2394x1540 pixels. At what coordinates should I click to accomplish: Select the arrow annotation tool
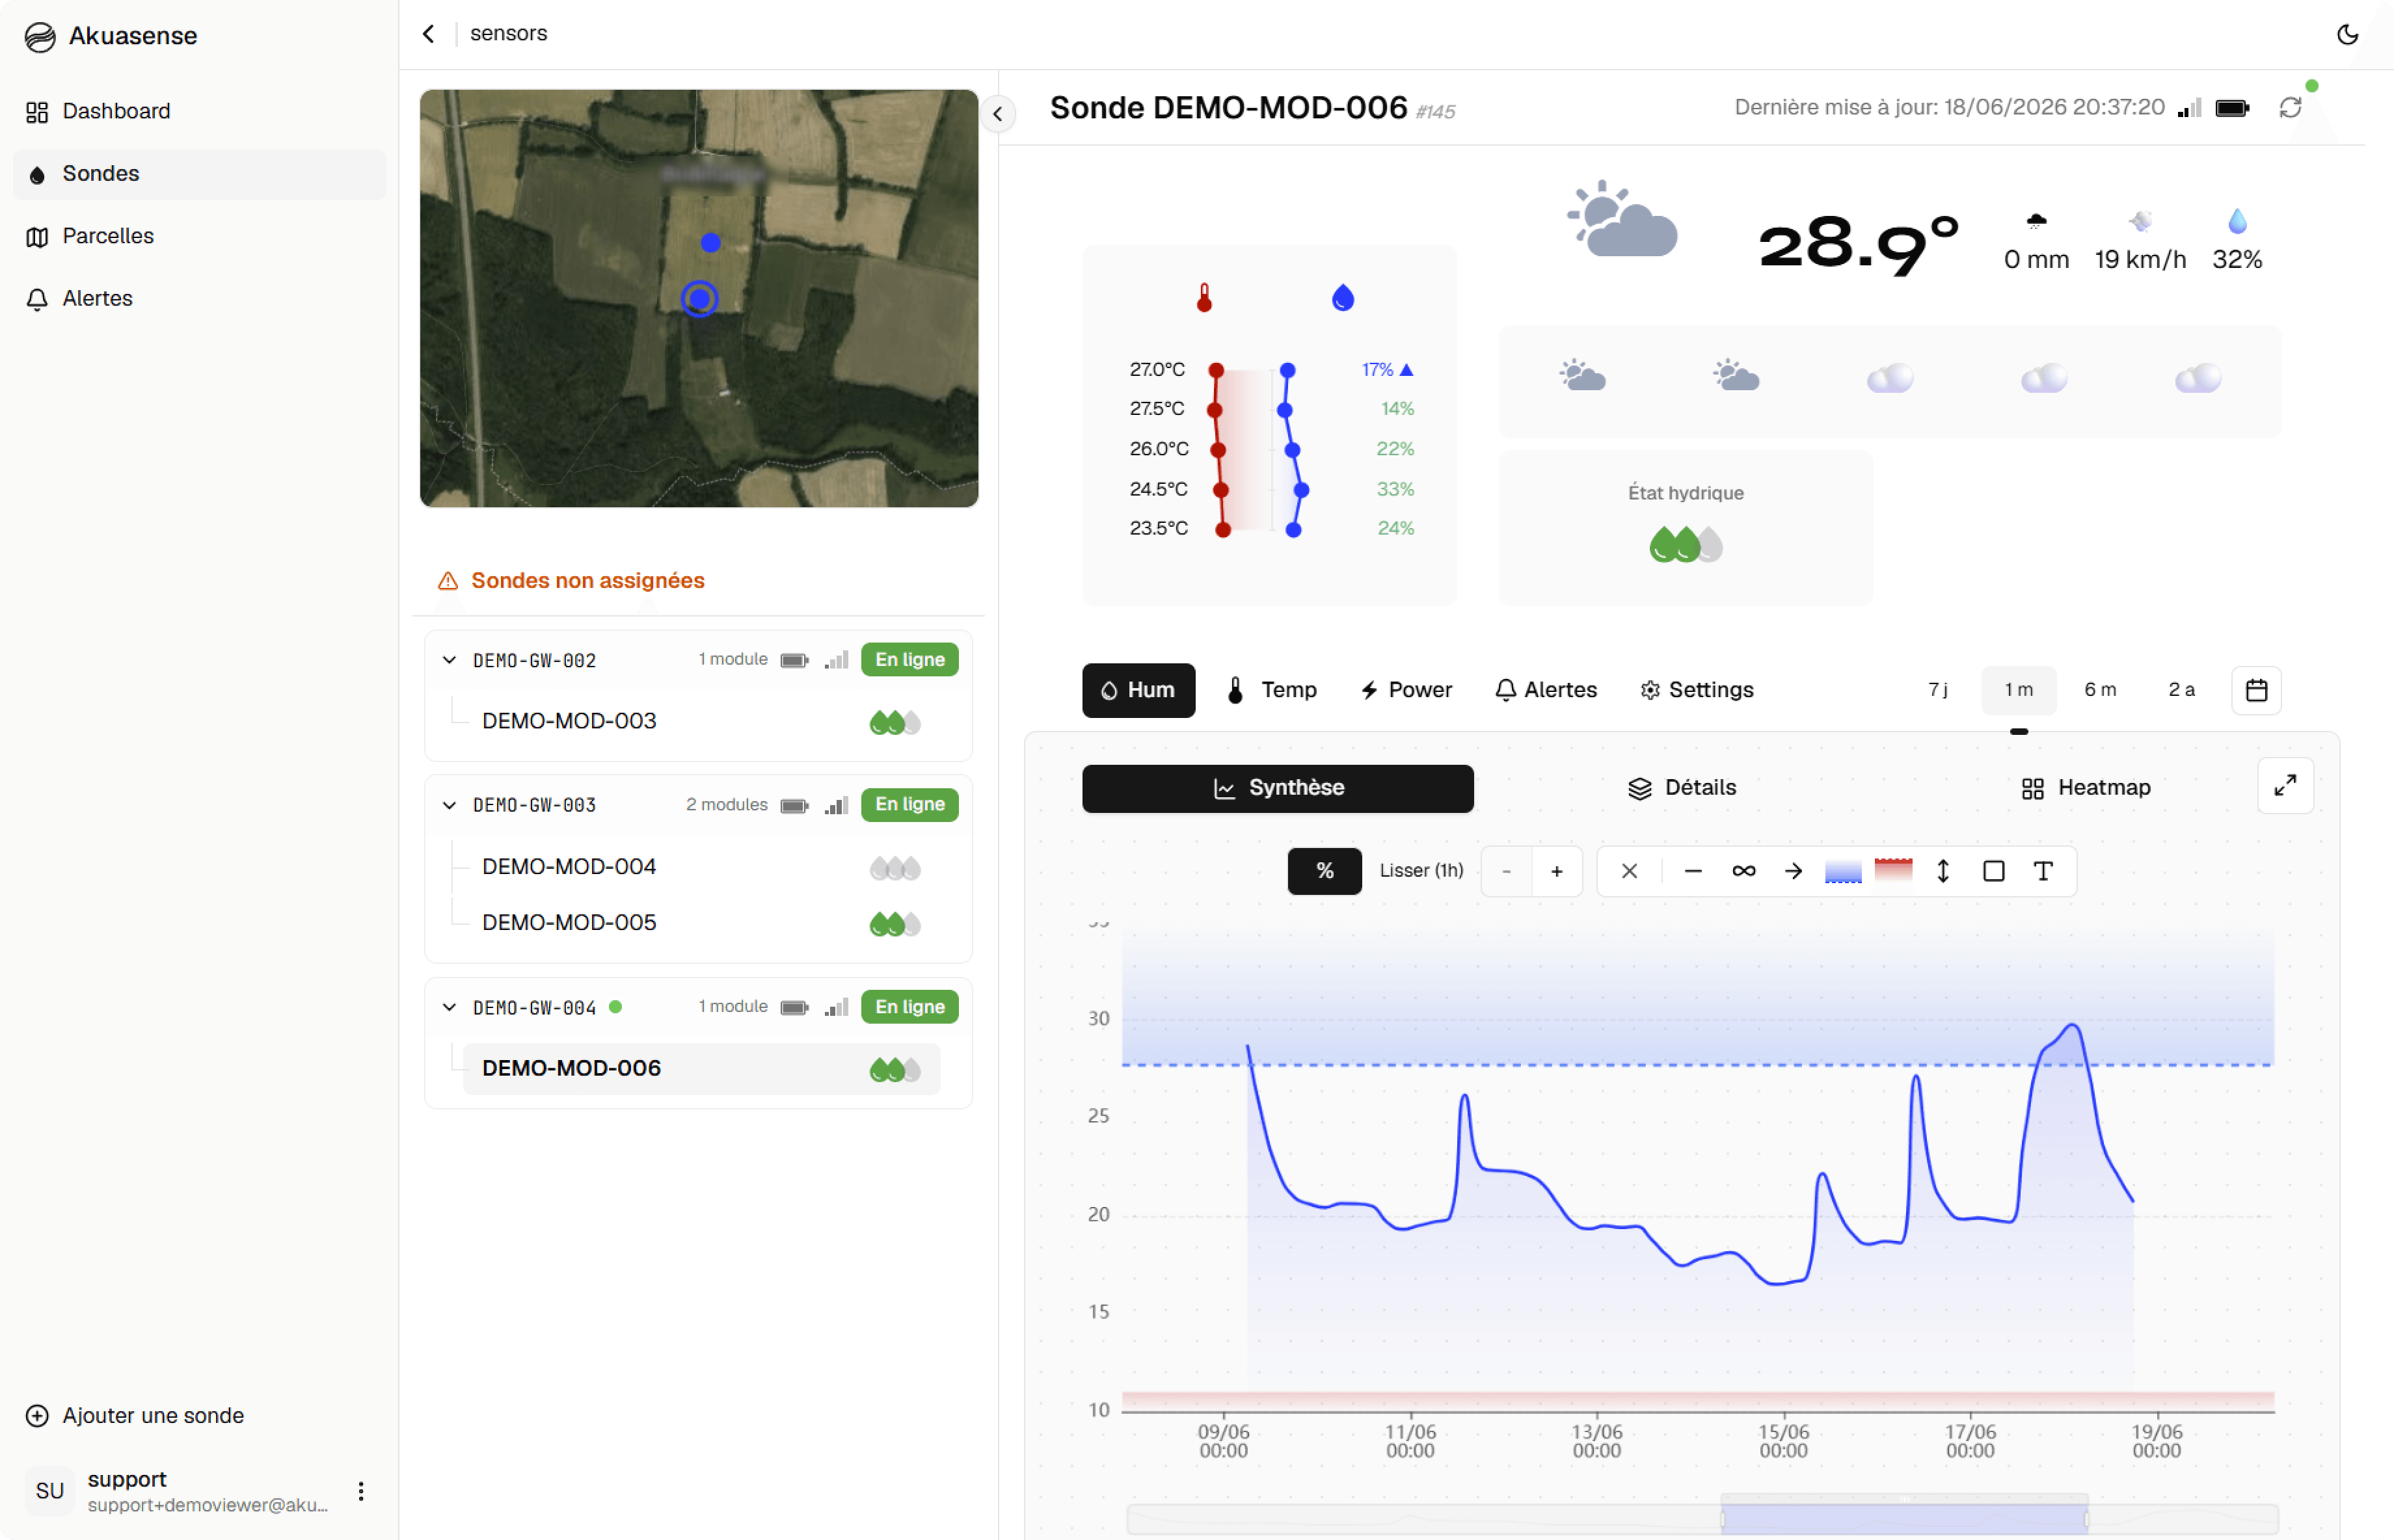[x=1793, y=871]
